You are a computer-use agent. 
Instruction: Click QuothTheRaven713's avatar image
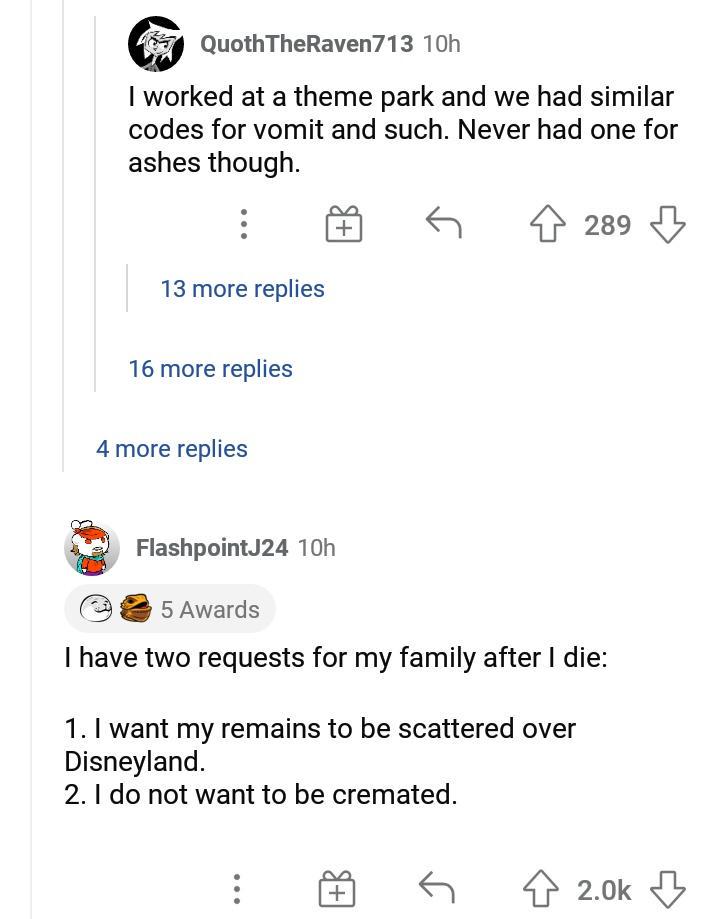click(157, 43)
